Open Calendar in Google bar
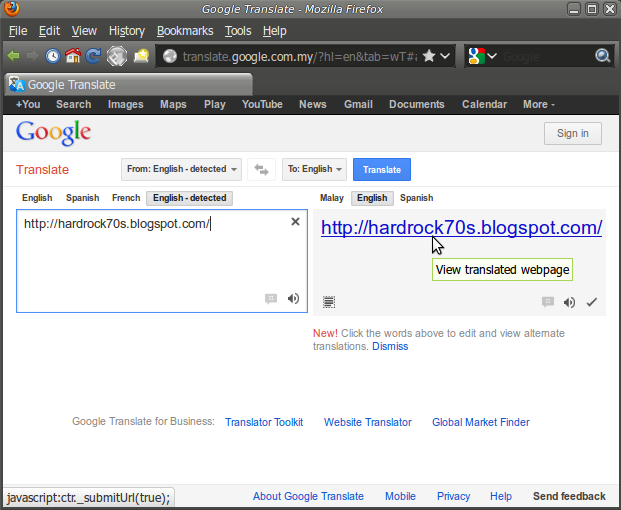621x510 pixels. (484, 104)
